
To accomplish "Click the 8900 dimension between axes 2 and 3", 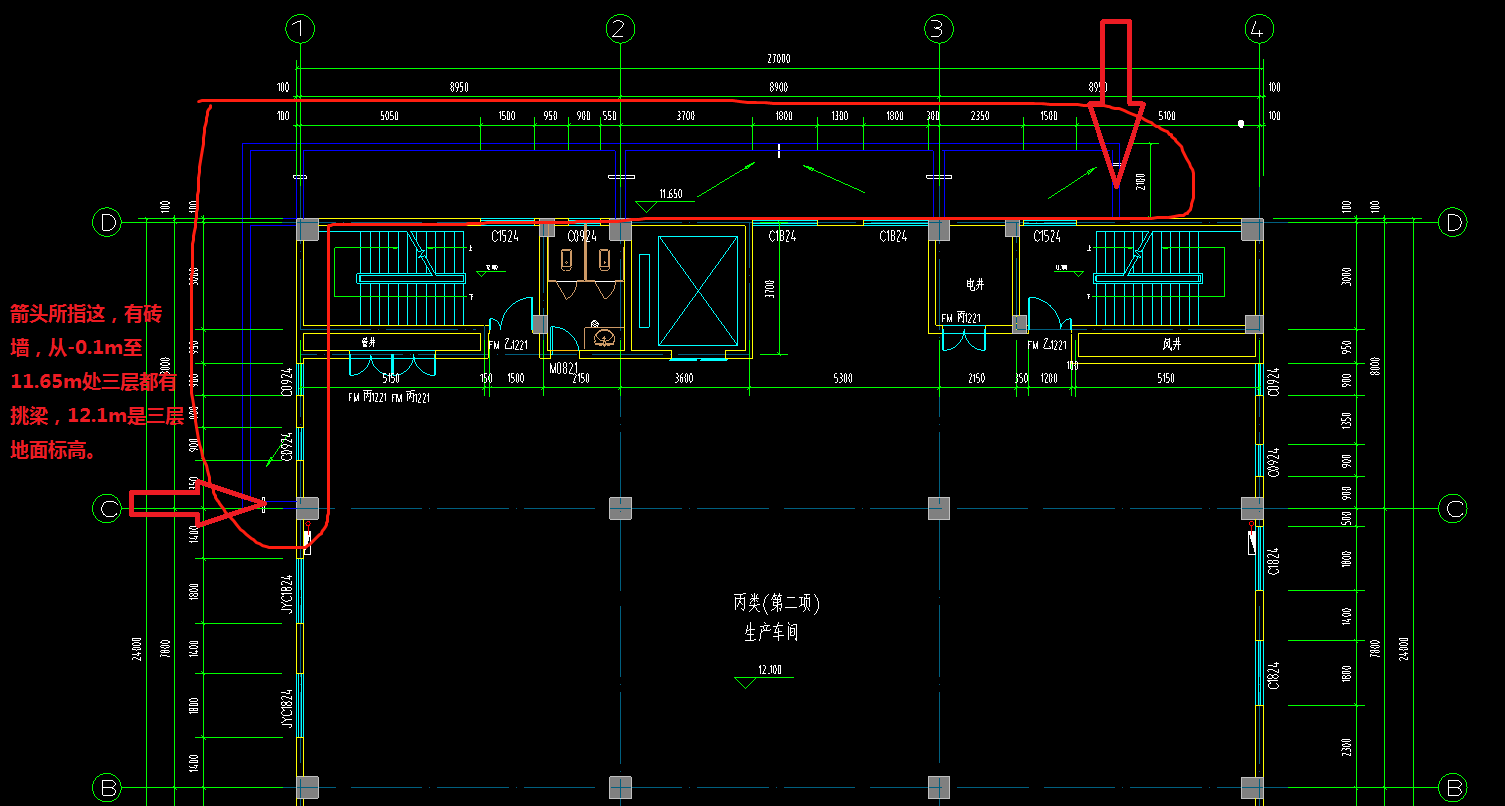I will (x=778, y=88).
